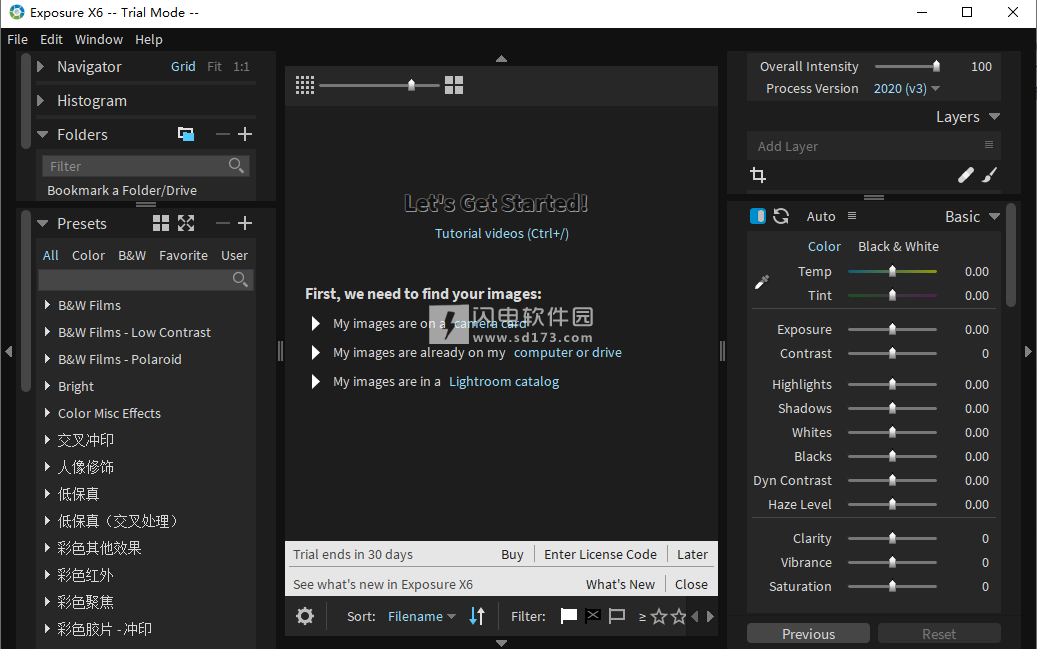Expand the Bright preset group

[x=47, y=386]
